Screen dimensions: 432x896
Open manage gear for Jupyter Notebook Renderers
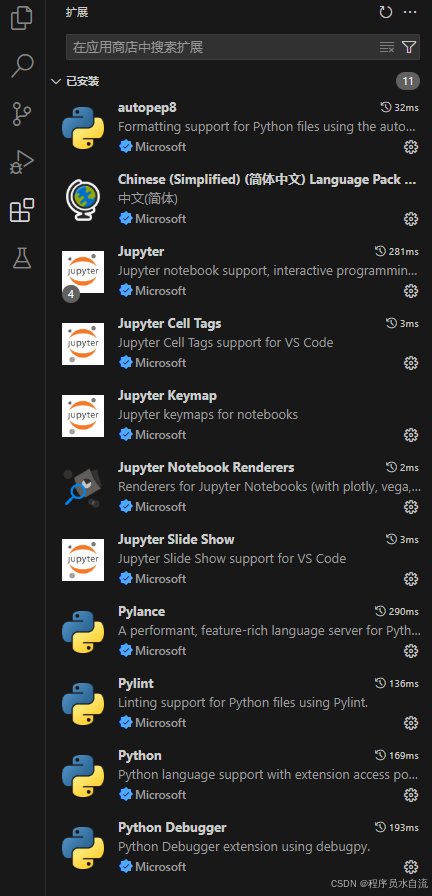(410, 507)
